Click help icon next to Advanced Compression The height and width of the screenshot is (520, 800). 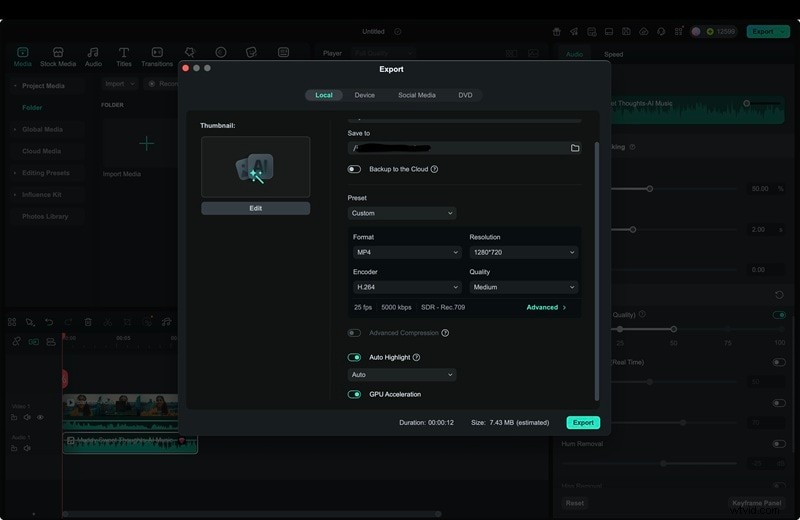tap(445, 333)
